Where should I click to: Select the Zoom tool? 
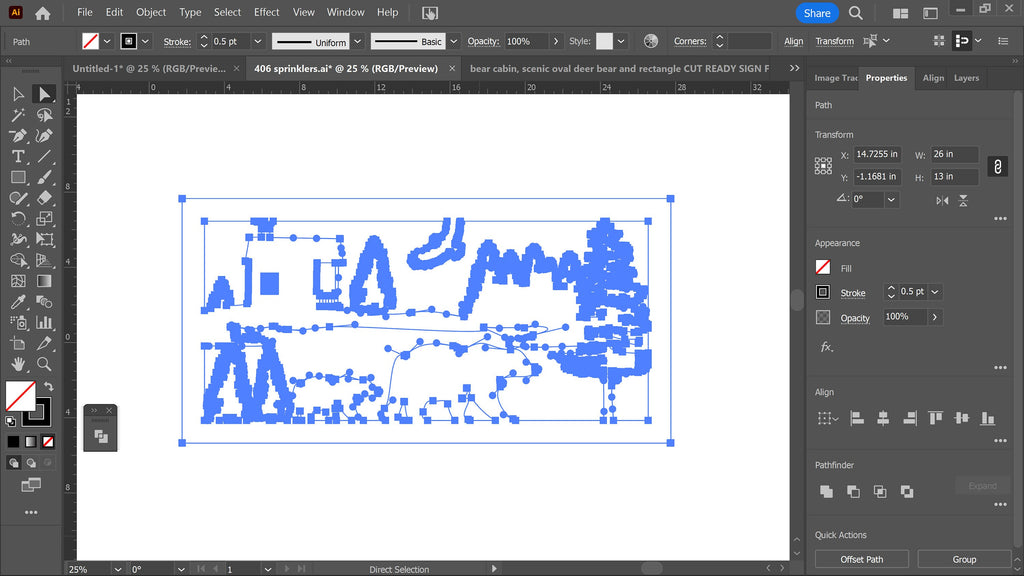(x=44, y=364)
